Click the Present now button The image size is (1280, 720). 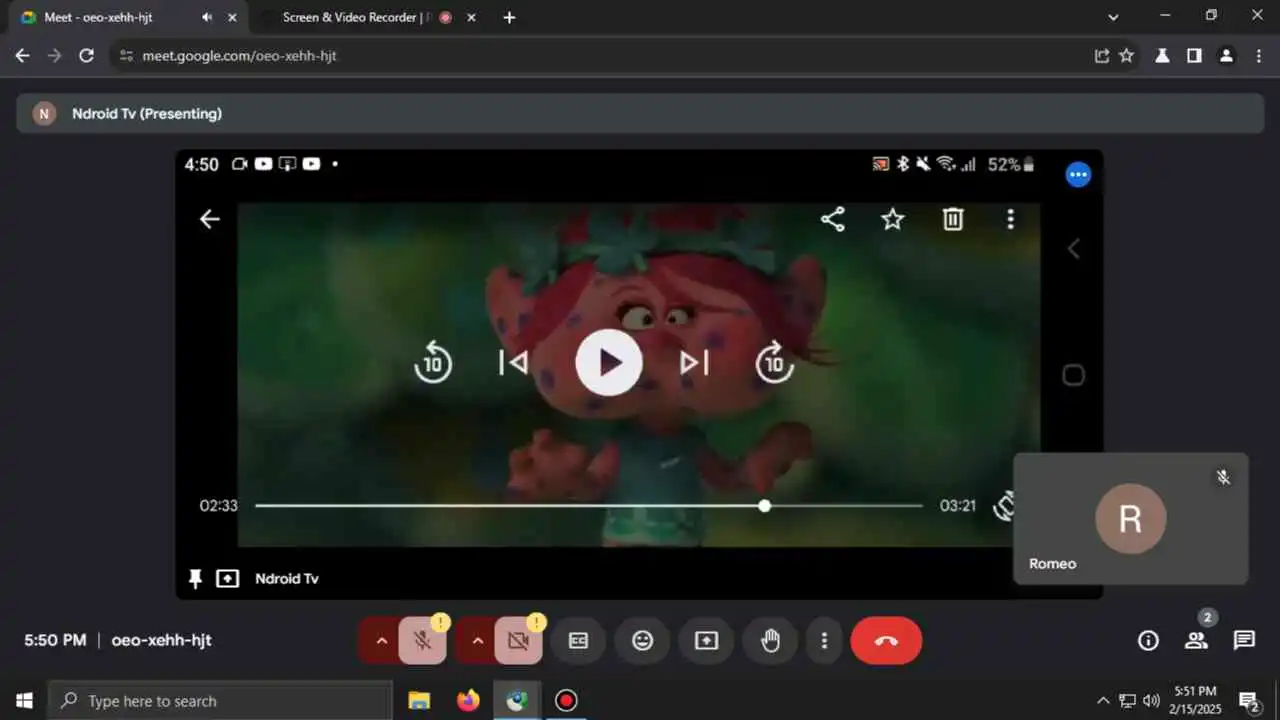[706, 641]
